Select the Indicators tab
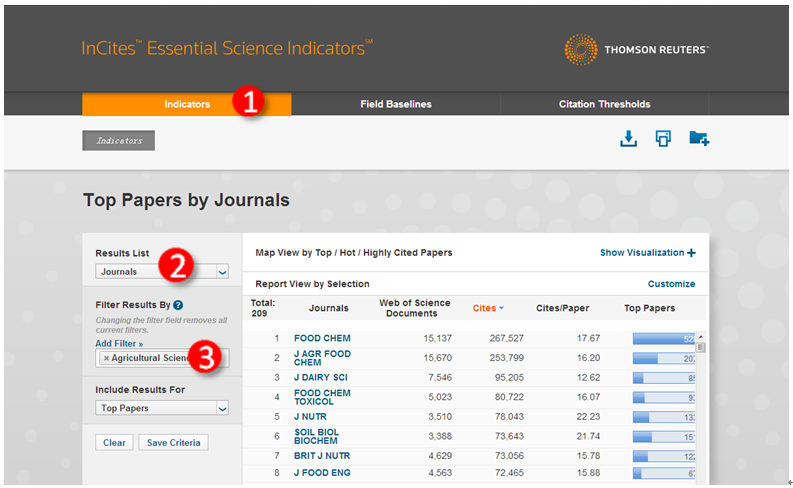 pos(187,104)
